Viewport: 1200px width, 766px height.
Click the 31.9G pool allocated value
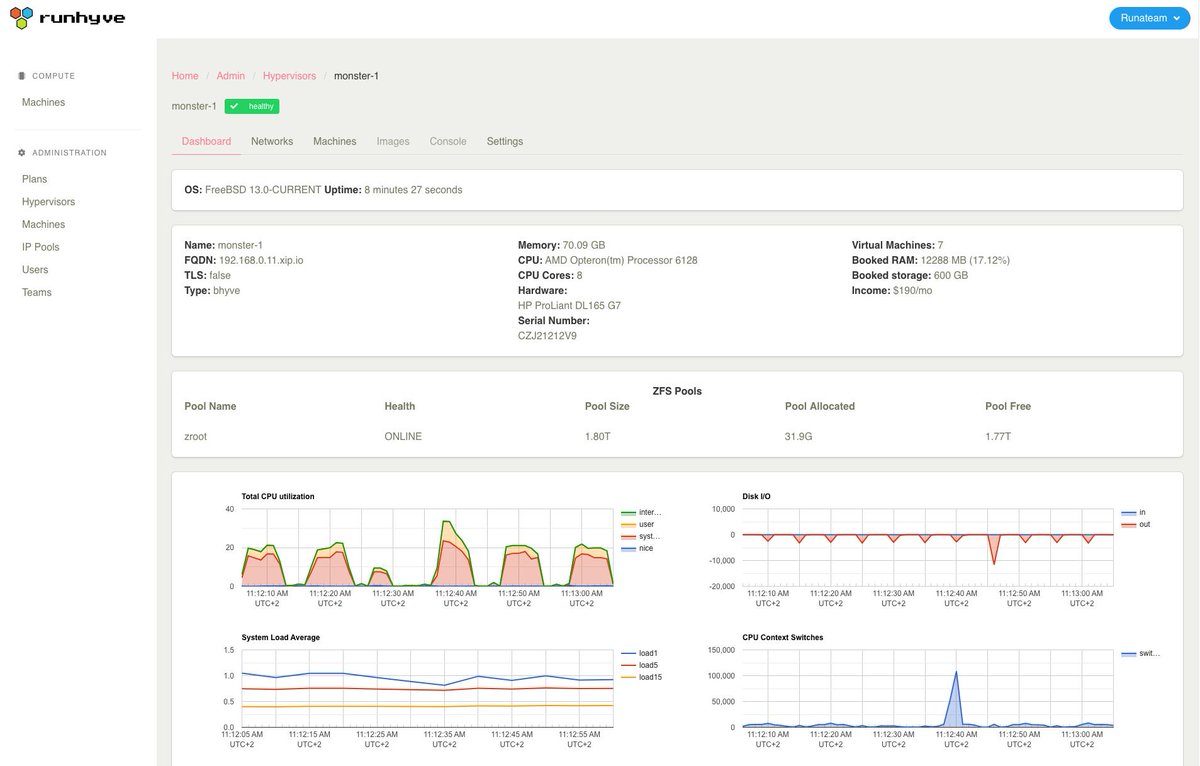799,437
